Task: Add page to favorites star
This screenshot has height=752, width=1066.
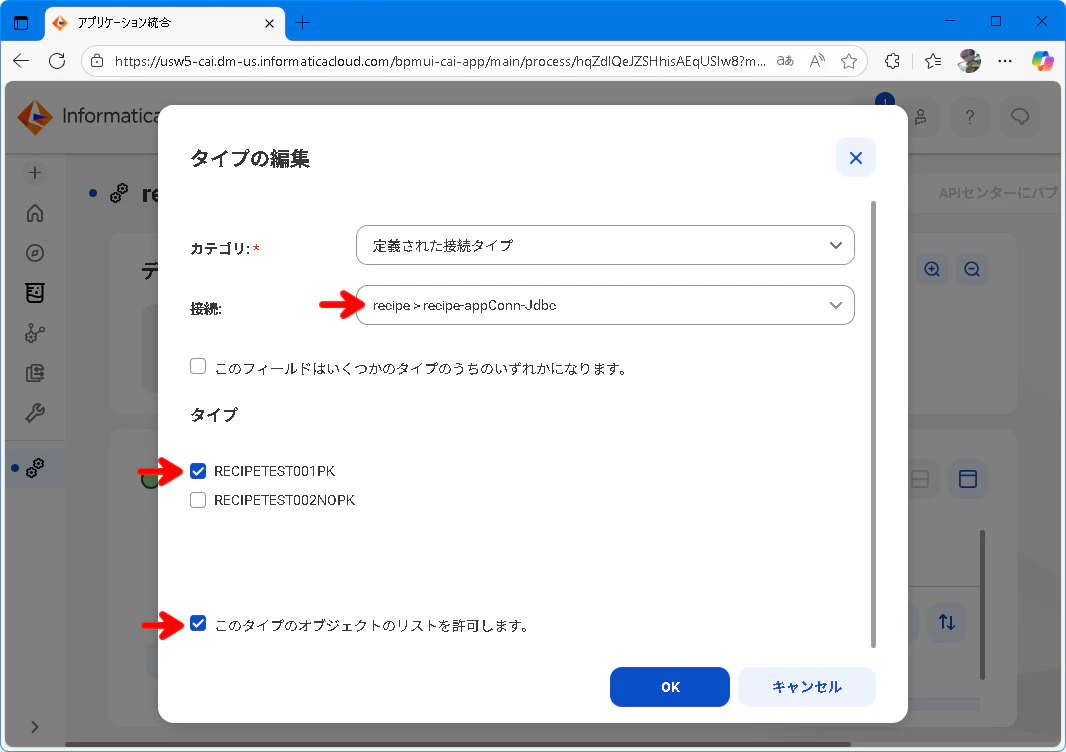Action: pyautogui.click(x=848, y=61)
